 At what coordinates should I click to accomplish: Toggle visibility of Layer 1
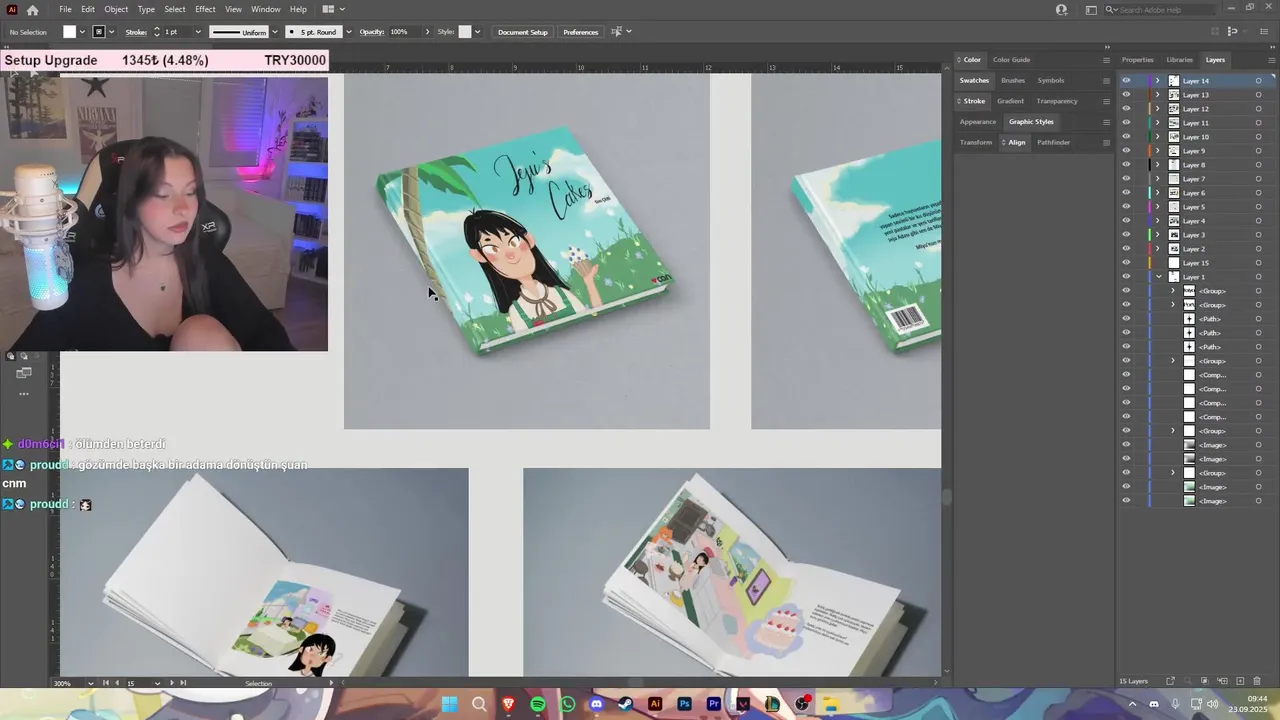[1126, 277]
